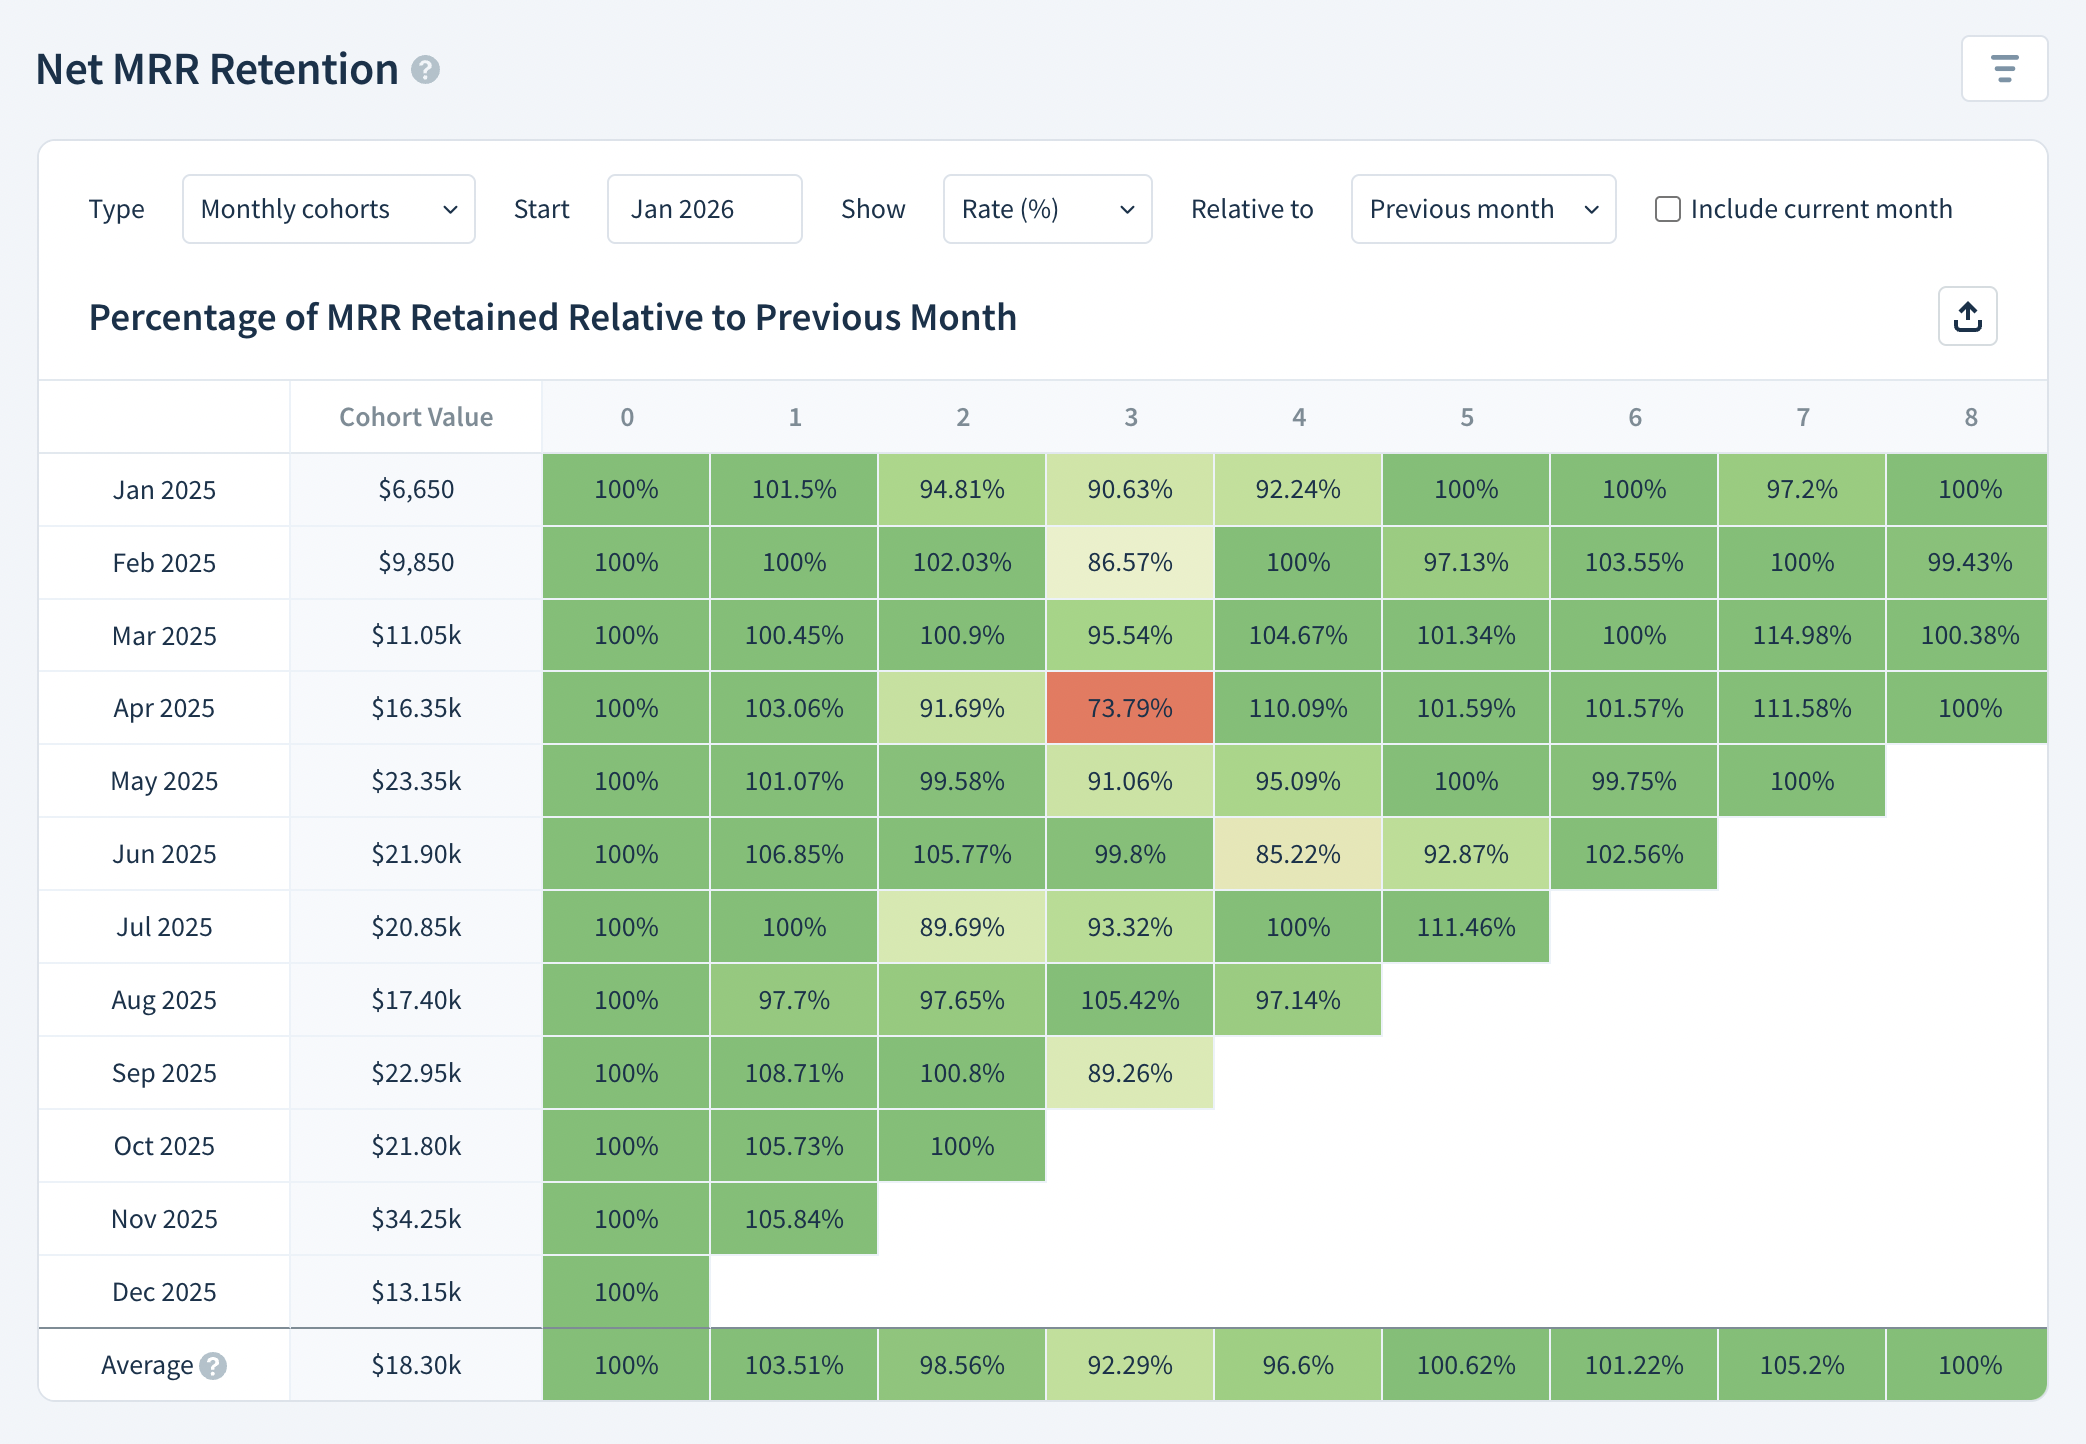The width and height of the screenshot is (2086, 1444).
Task: Expand the Rate (%) show dropdown
Action: 1047,209
